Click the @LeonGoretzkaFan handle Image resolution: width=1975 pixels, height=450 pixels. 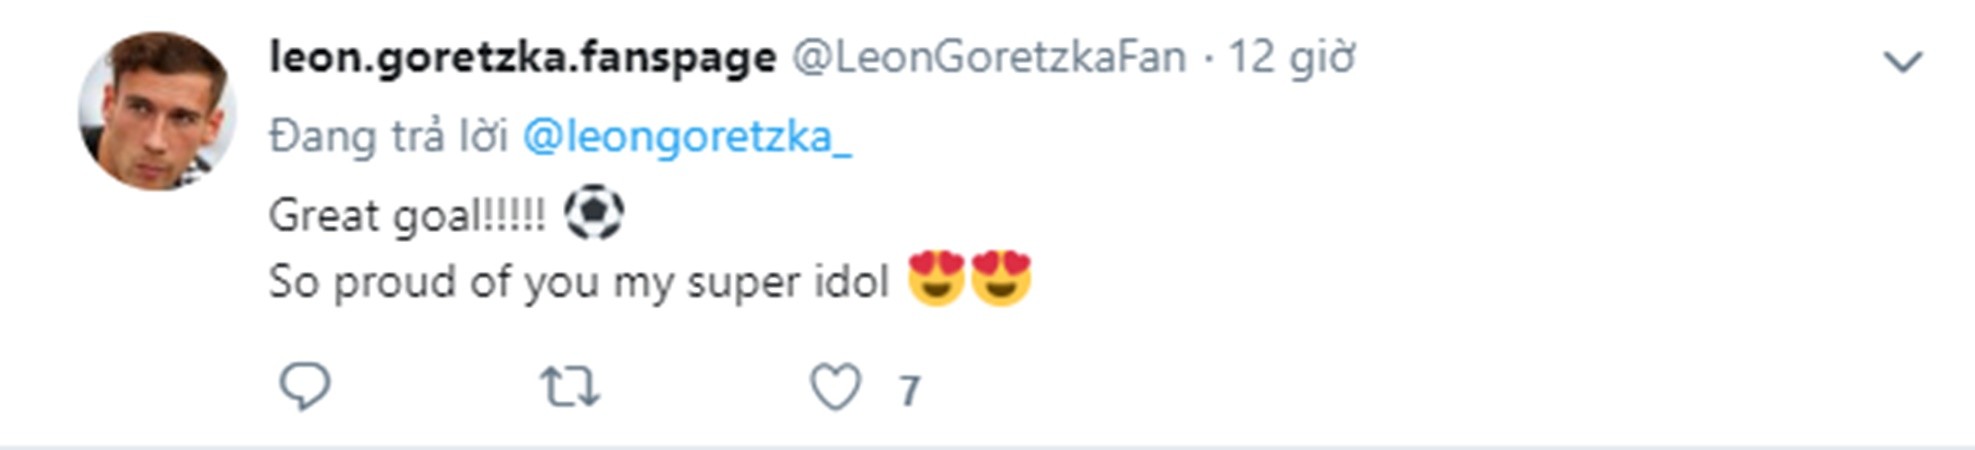tap(988, 58)
